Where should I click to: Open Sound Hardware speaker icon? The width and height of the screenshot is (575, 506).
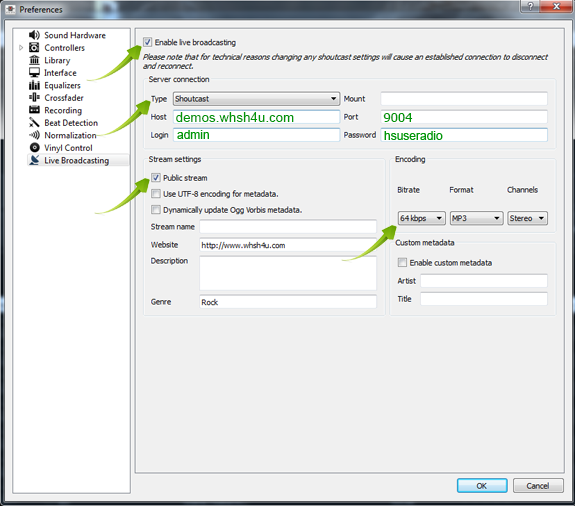click(34, 35)
